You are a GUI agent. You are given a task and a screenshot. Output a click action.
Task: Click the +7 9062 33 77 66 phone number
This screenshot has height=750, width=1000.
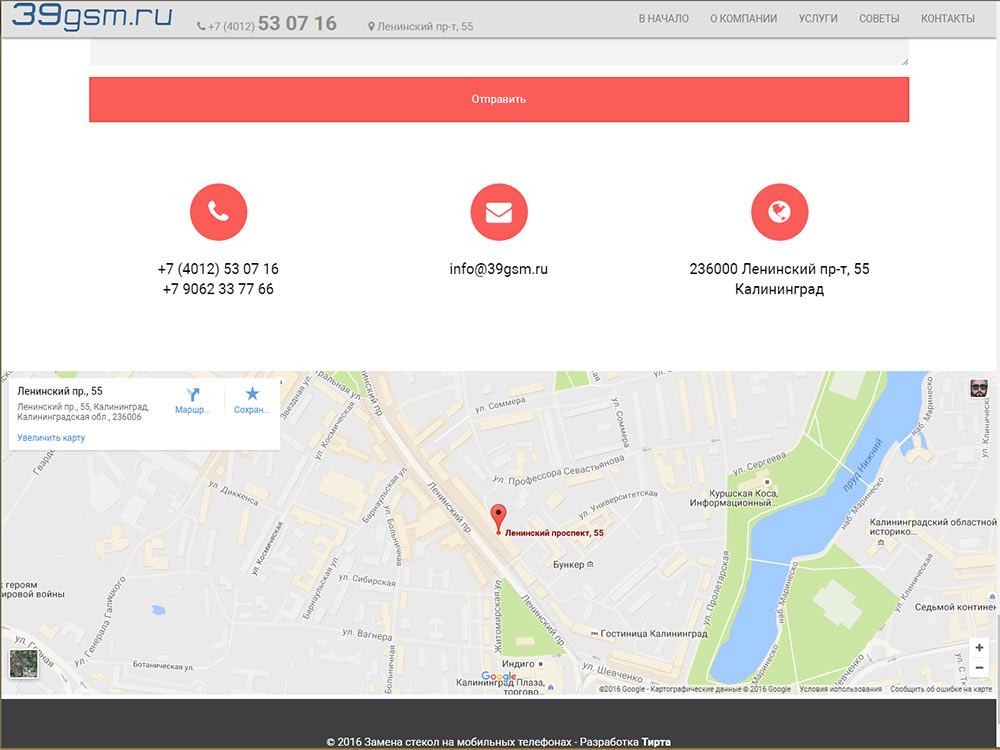(x=218, y=289)
